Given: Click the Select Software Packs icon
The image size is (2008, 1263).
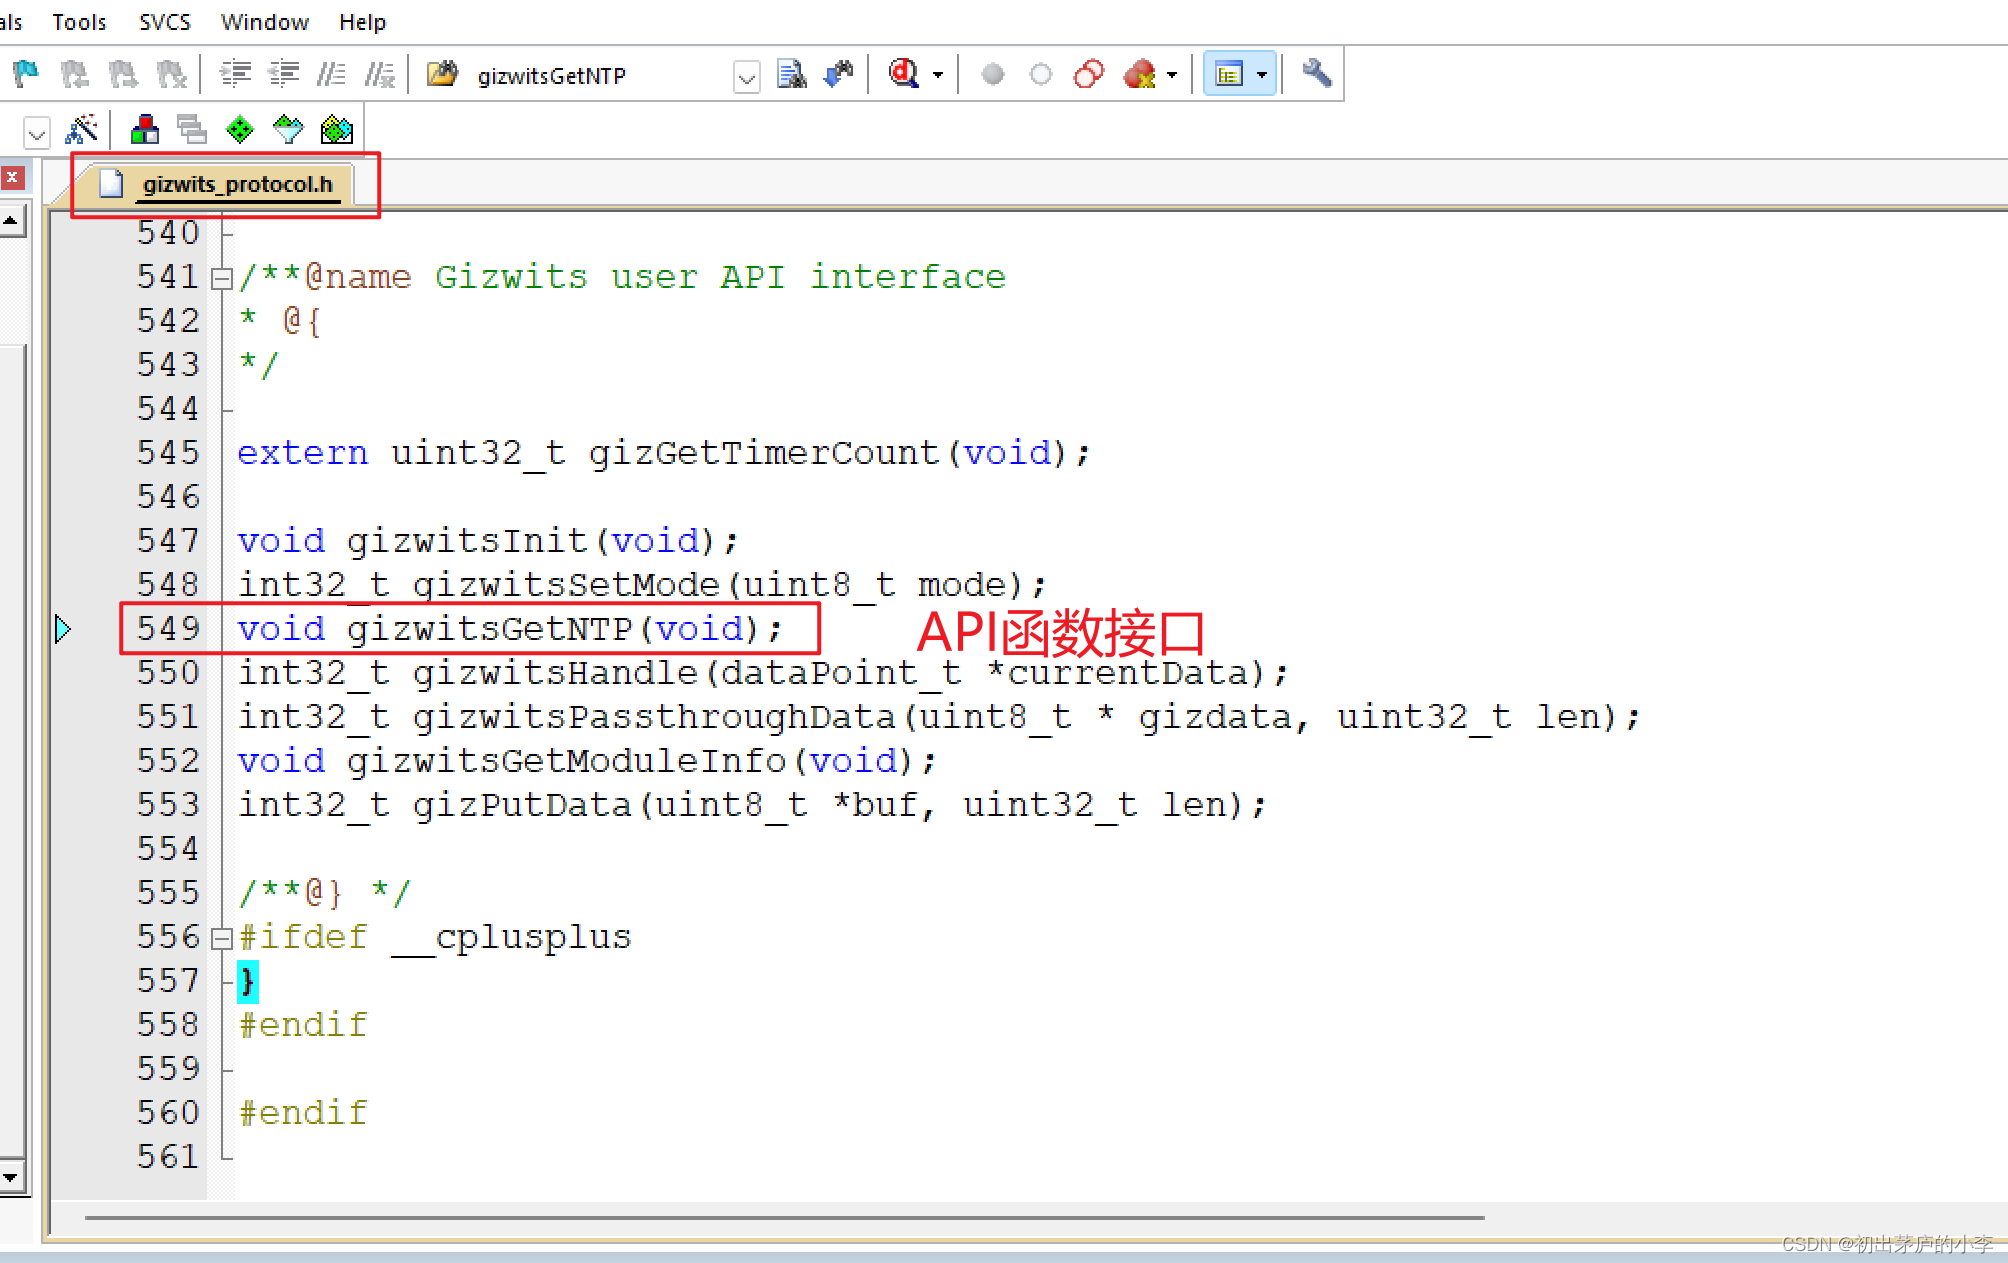Looking at the screenshot, I should coord(288,129).
